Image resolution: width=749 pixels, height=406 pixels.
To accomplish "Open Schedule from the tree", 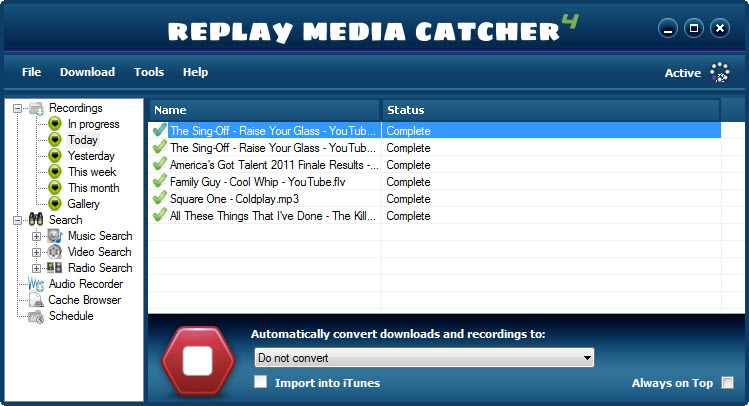I will point(71,316).
